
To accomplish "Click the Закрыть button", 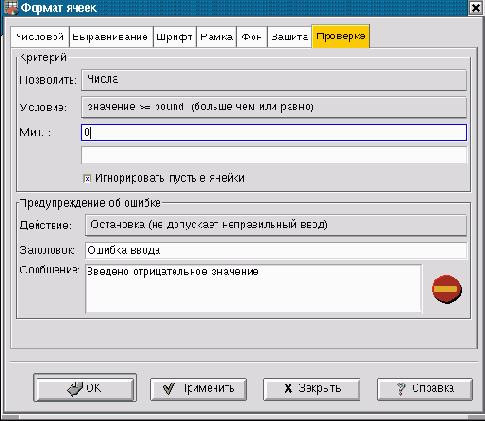I will [x=311, y=389].
